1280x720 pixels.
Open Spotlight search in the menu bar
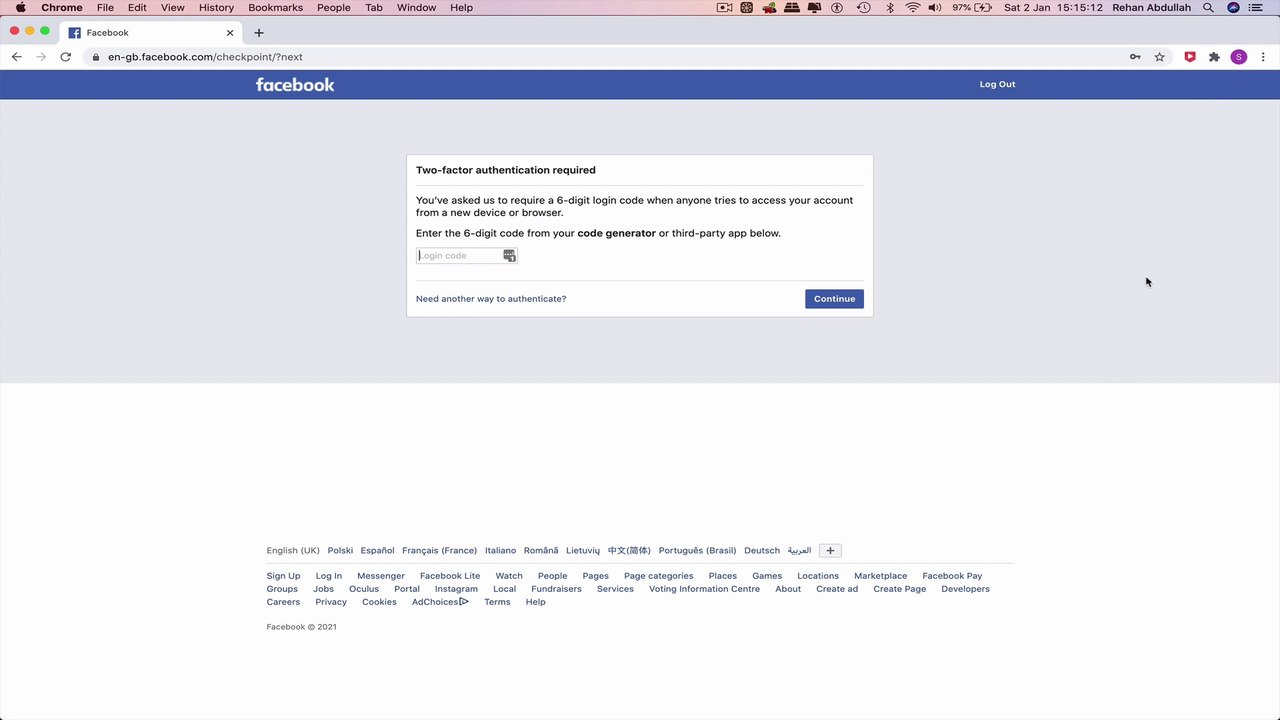click(x=1208, y=7)
